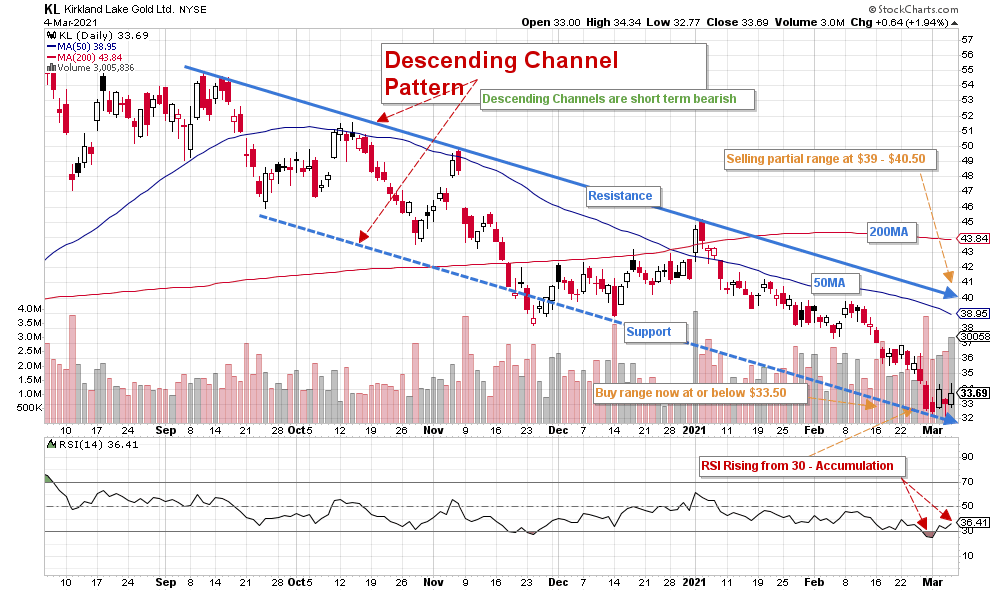This screenshot has height=591, width=990.
Task: Click the 90 level on RSI axis
Action: (967, 457)
